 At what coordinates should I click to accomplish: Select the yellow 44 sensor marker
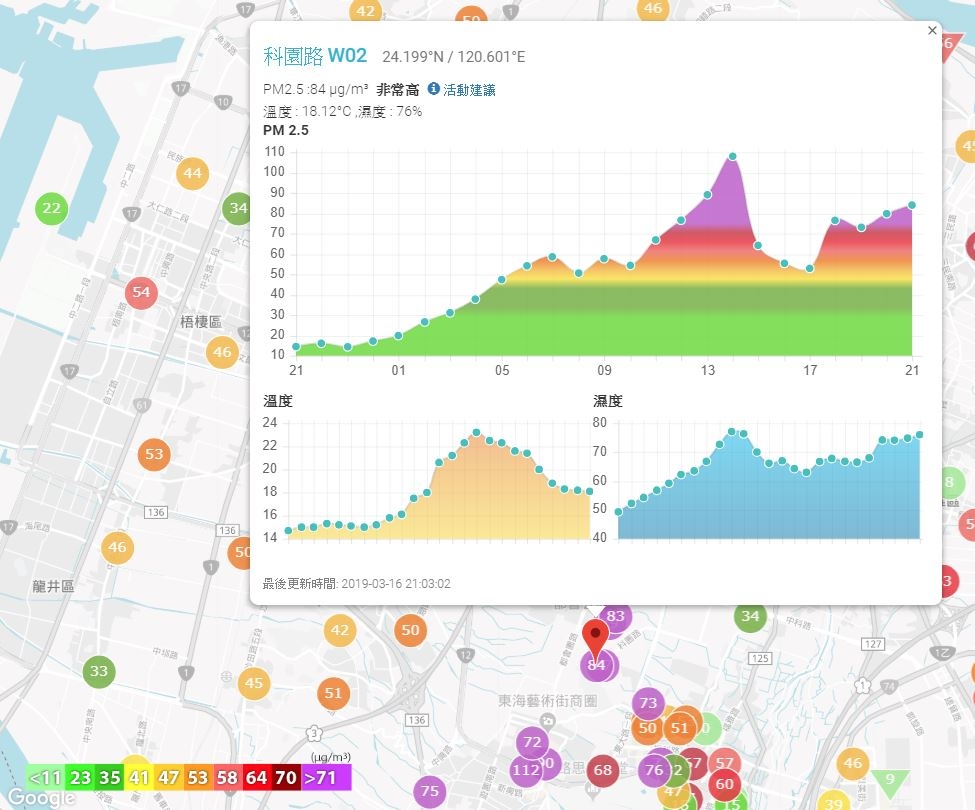point(192,173)
